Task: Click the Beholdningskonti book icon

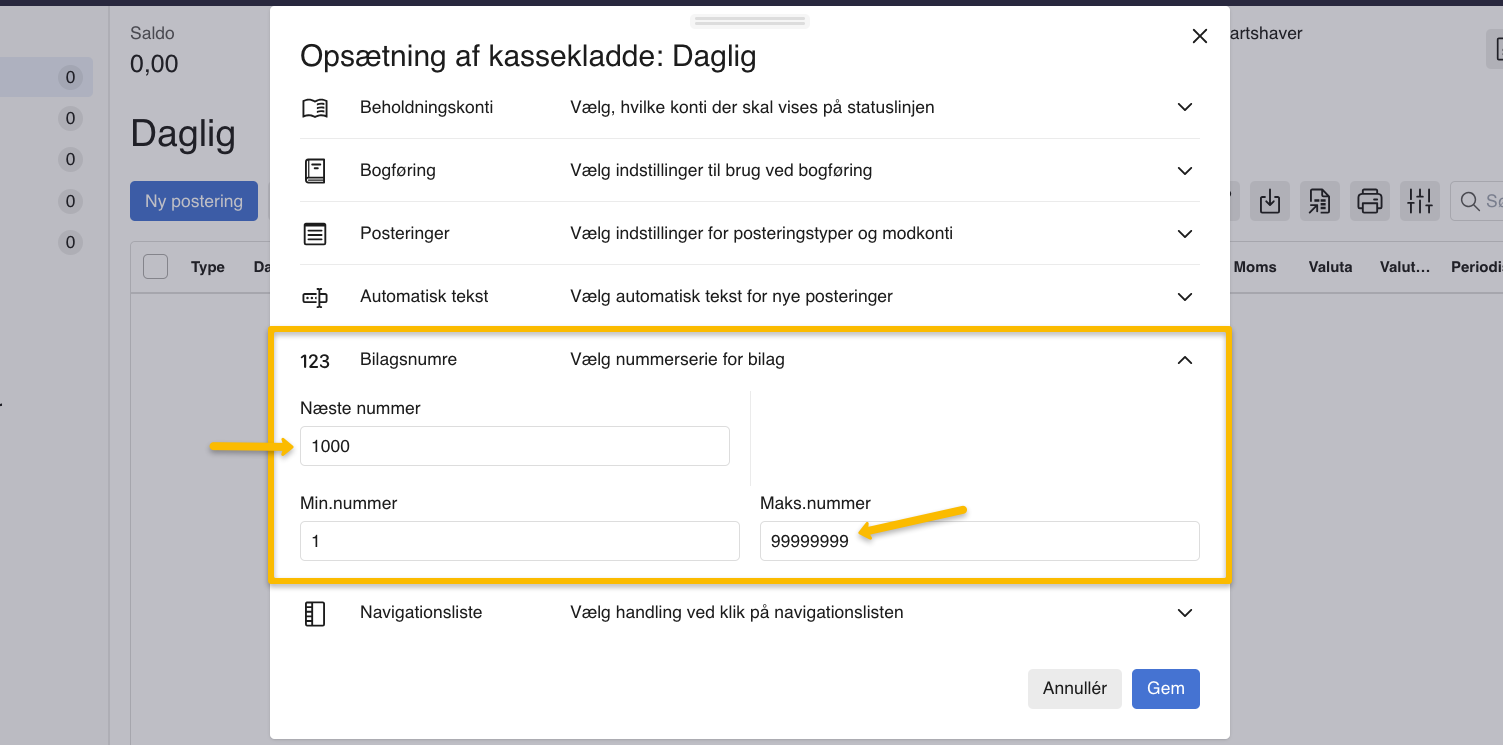Action: tap(315, 107)
